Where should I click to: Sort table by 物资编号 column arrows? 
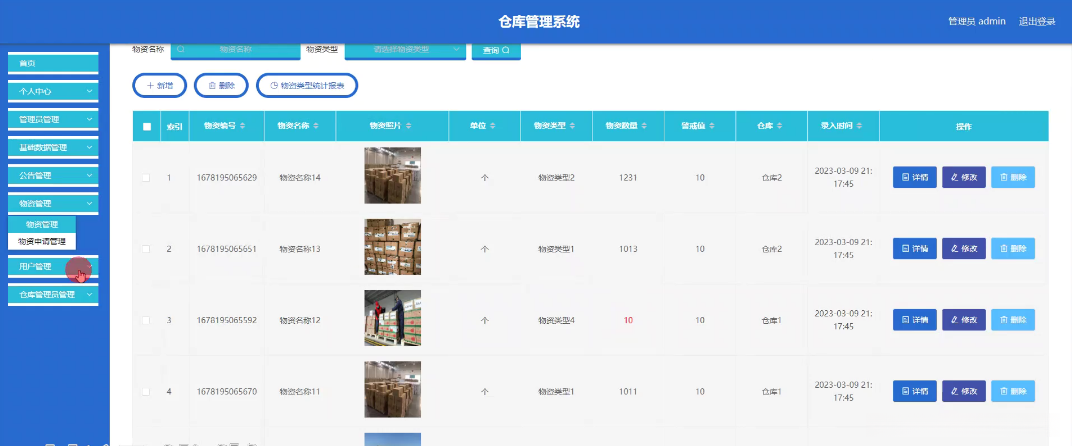click(243, 126)
